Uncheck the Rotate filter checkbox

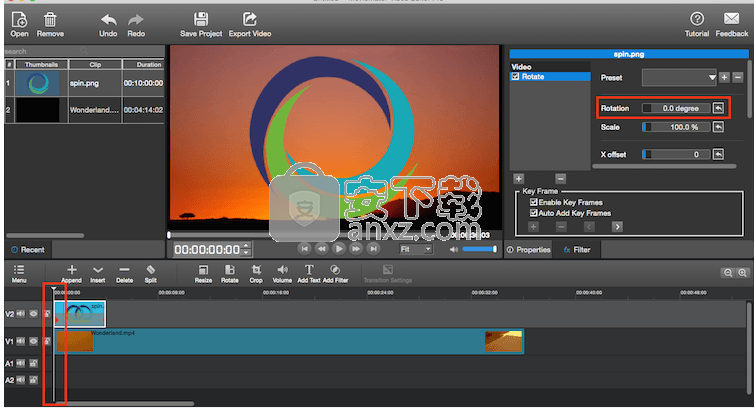pyautogui.click(x=515, y=77)
